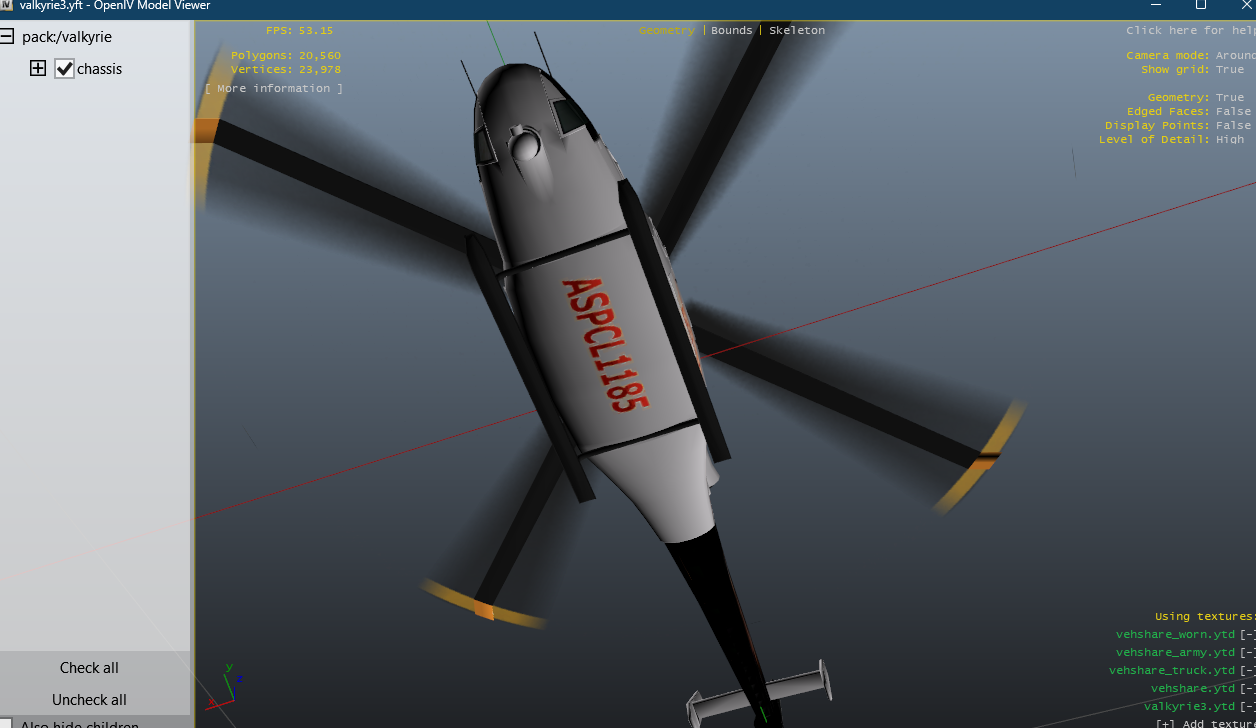
Task: Collapse the pack:/valkyrie tree node
Action: point(7,37)
